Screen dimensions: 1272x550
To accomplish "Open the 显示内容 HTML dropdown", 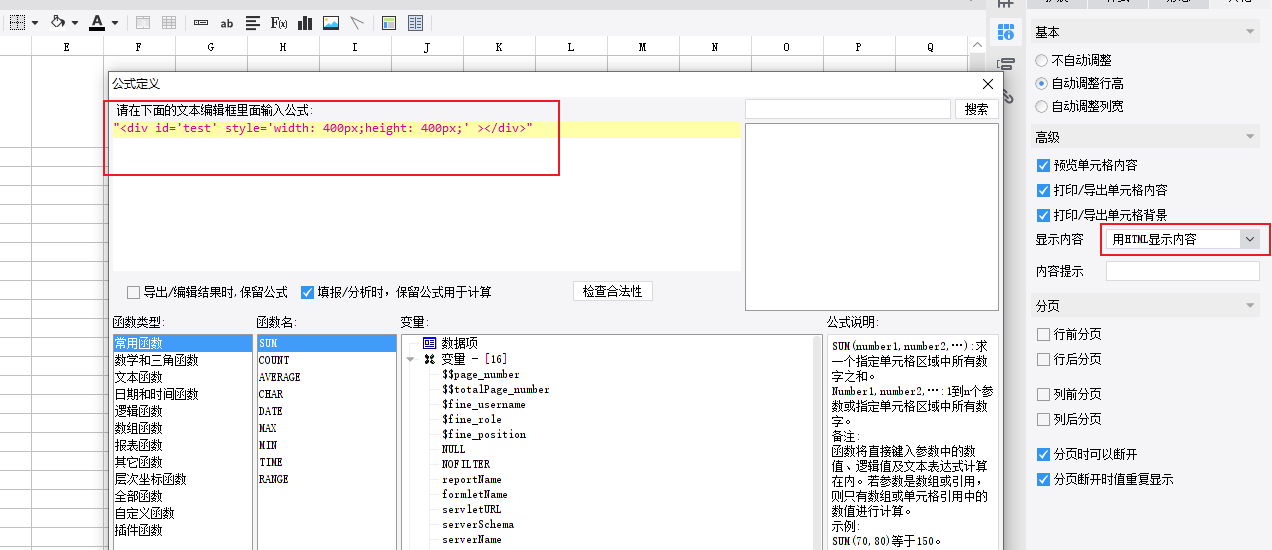I will (1184, 239).
